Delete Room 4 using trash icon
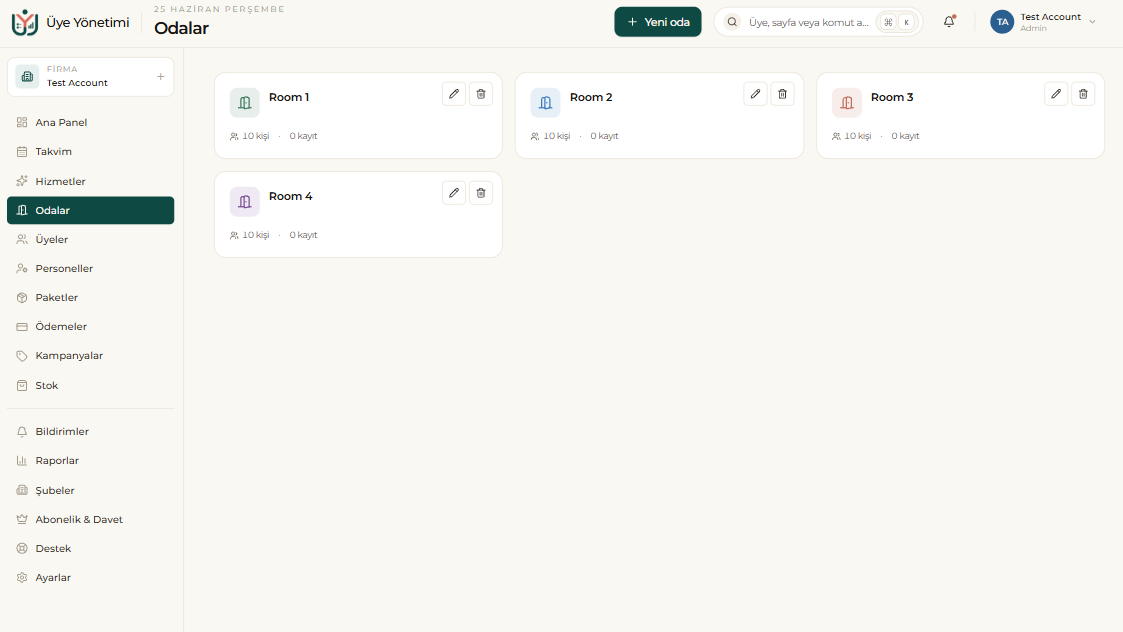This screenshot has height=632, width=1123. pos(481,193)
